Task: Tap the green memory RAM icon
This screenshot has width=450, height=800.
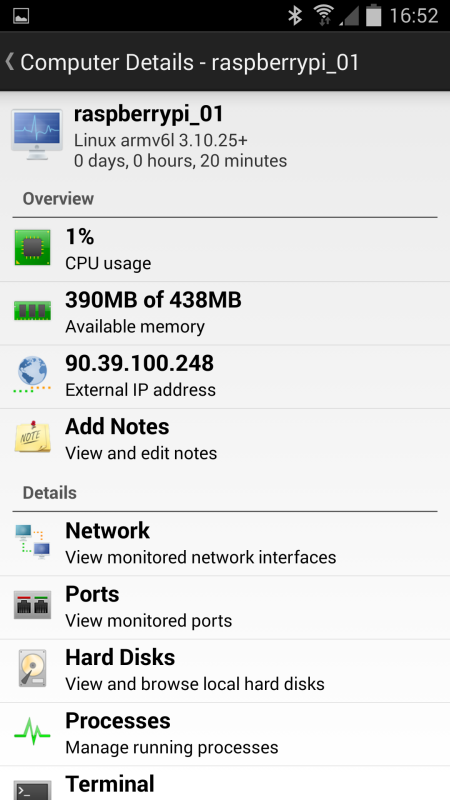Action: [32, 311]
